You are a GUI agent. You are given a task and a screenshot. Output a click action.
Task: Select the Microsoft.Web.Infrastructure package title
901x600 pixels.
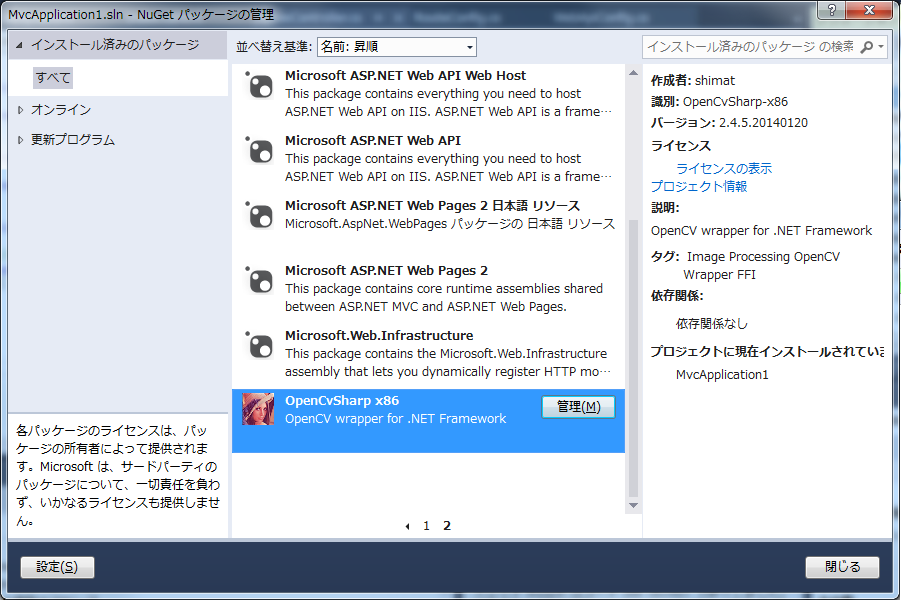(379, 335)
